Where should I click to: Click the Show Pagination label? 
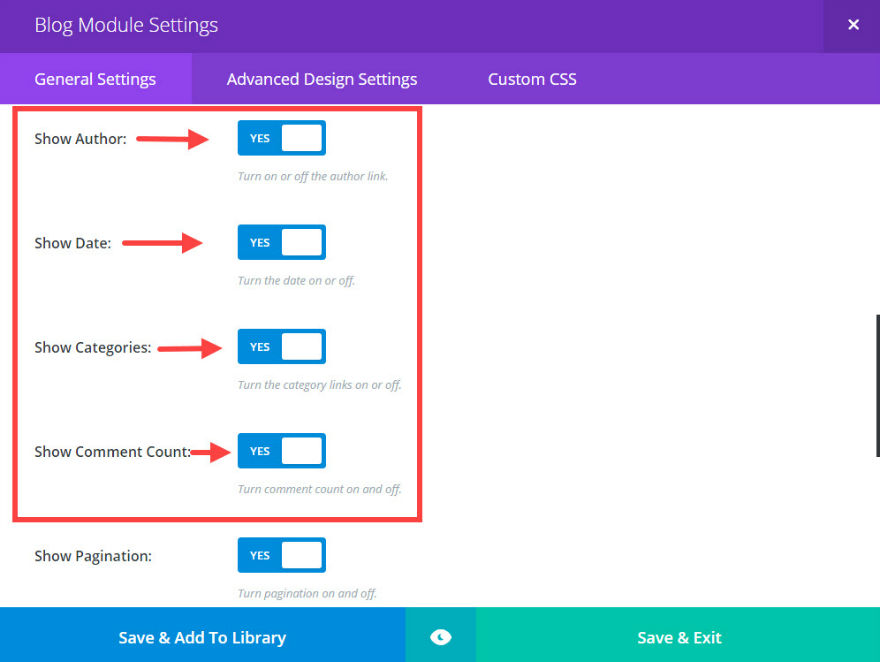[93, 556]
